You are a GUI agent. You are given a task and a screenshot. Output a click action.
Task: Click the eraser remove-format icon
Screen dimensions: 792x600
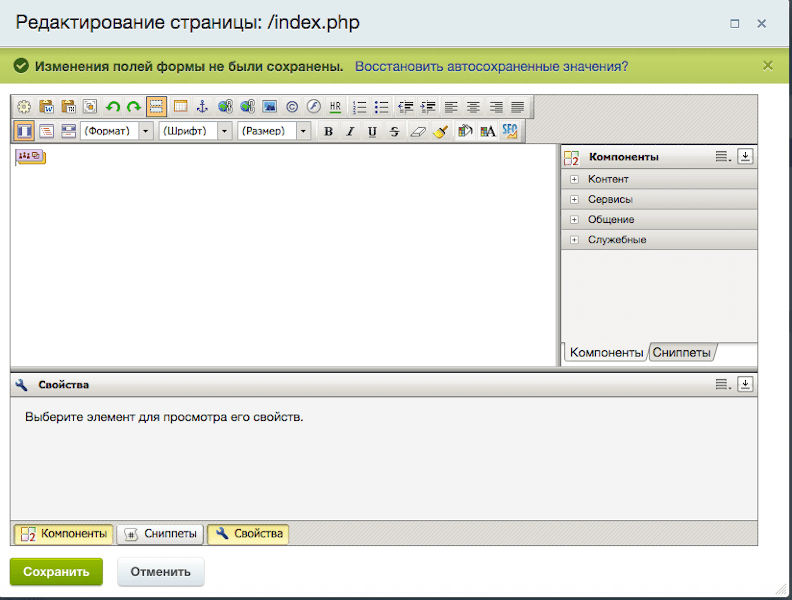418,131
